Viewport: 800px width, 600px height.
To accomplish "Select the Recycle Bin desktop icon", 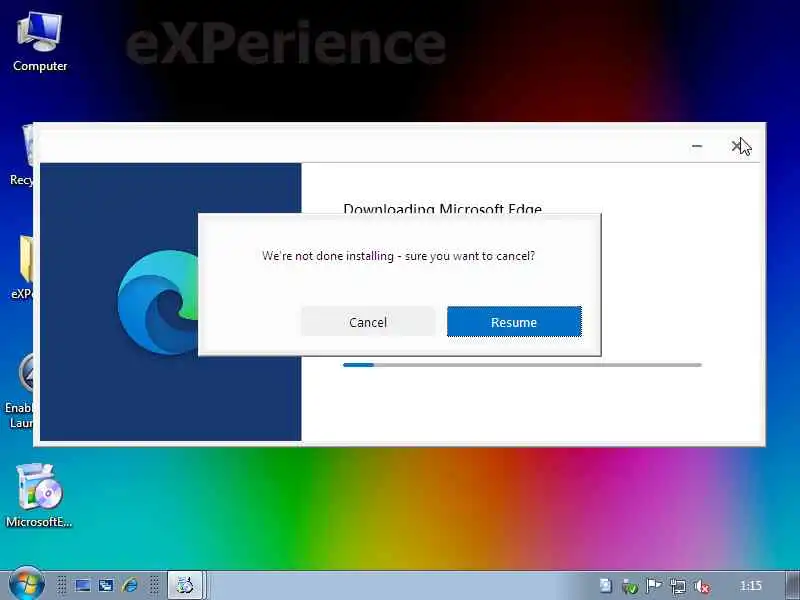I will click(21, 155).
